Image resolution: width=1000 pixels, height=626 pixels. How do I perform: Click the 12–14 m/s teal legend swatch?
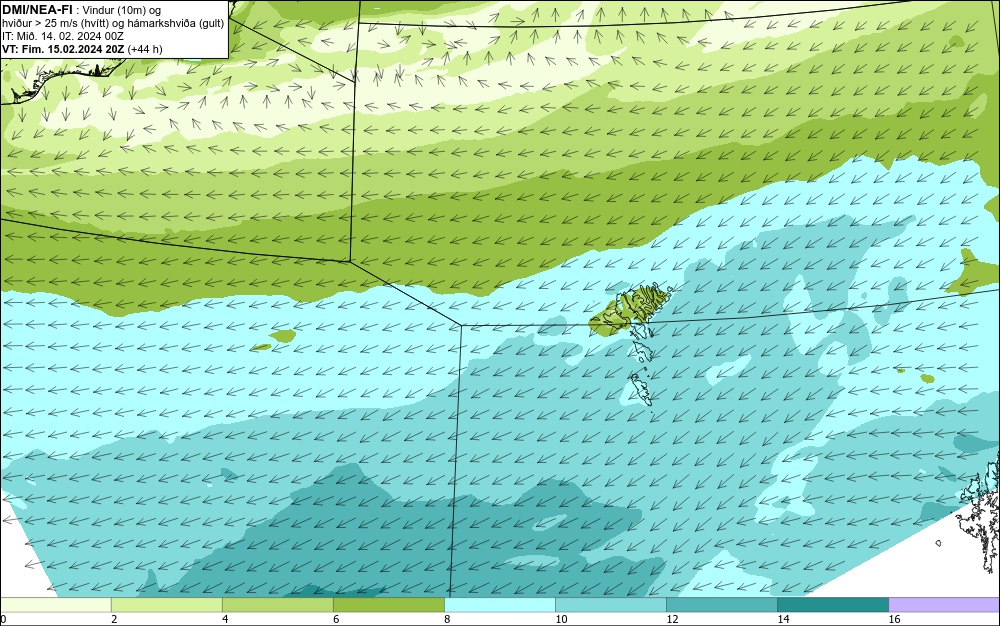click(722, 604)
